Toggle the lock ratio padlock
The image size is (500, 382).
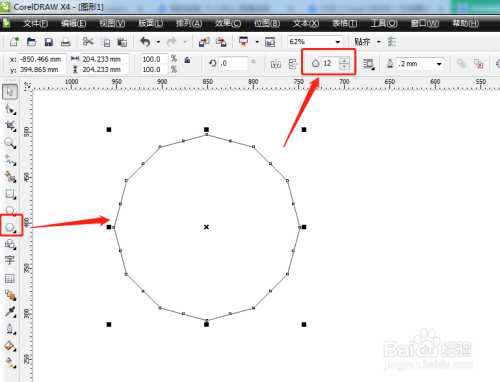click(187, 60)
